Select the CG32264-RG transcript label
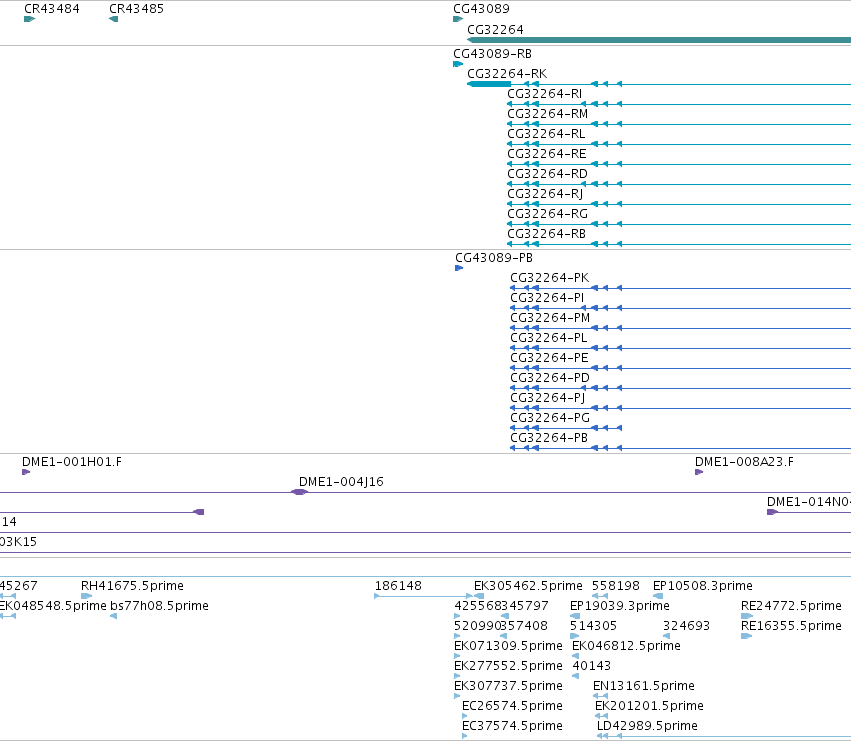 click(547, 214)
